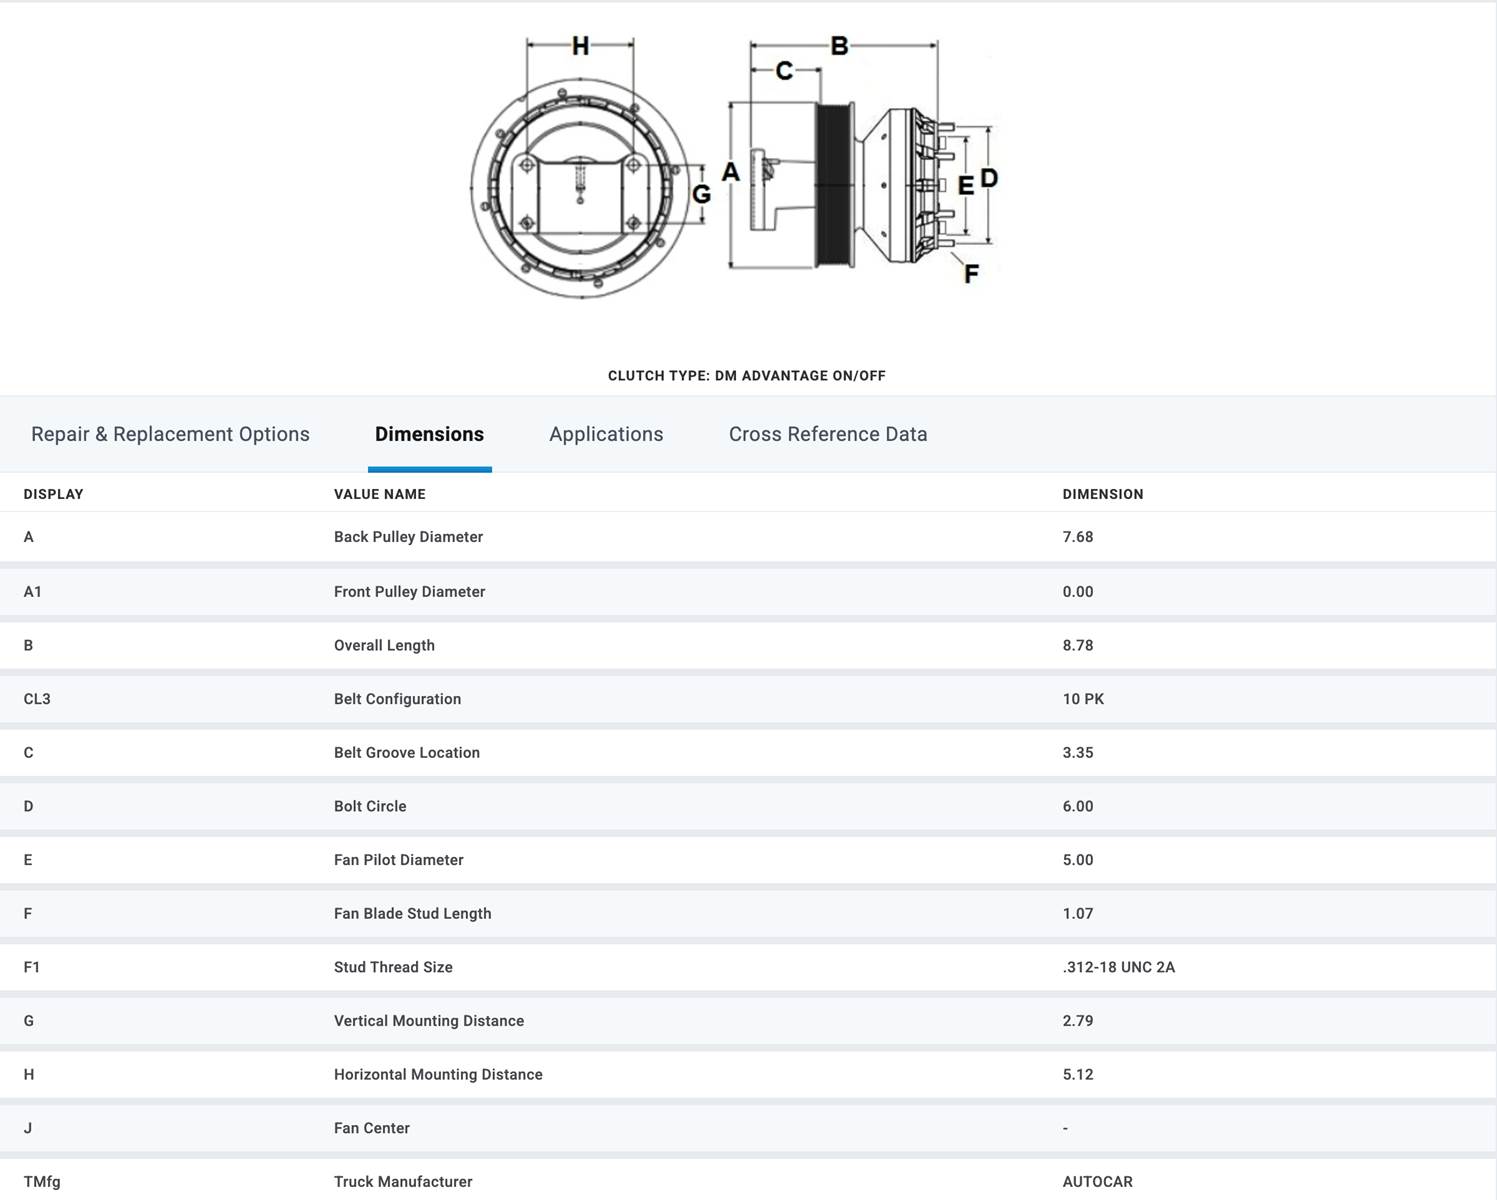The image size is (1497, 1200).
Task: Click the display code D in Bolt Circle row
Action: [29, 806]
